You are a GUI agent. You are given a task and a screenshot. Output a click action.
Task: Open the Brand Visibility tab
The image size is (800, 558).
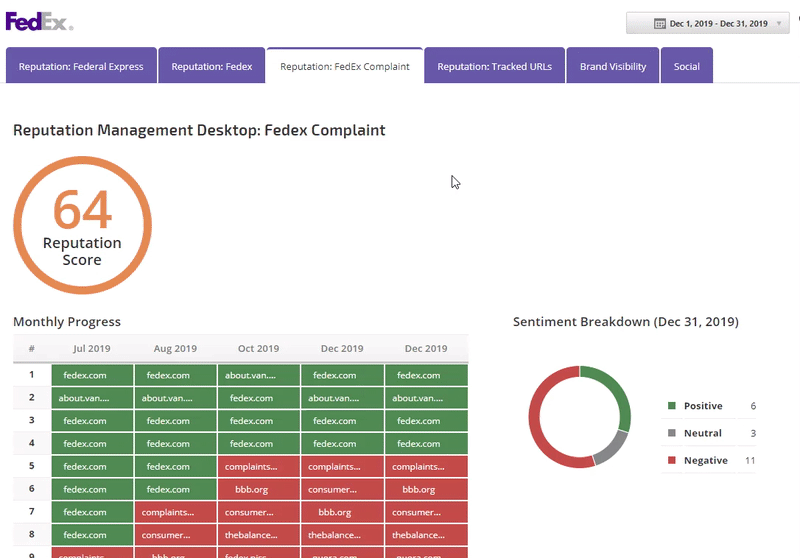point(613,66)
